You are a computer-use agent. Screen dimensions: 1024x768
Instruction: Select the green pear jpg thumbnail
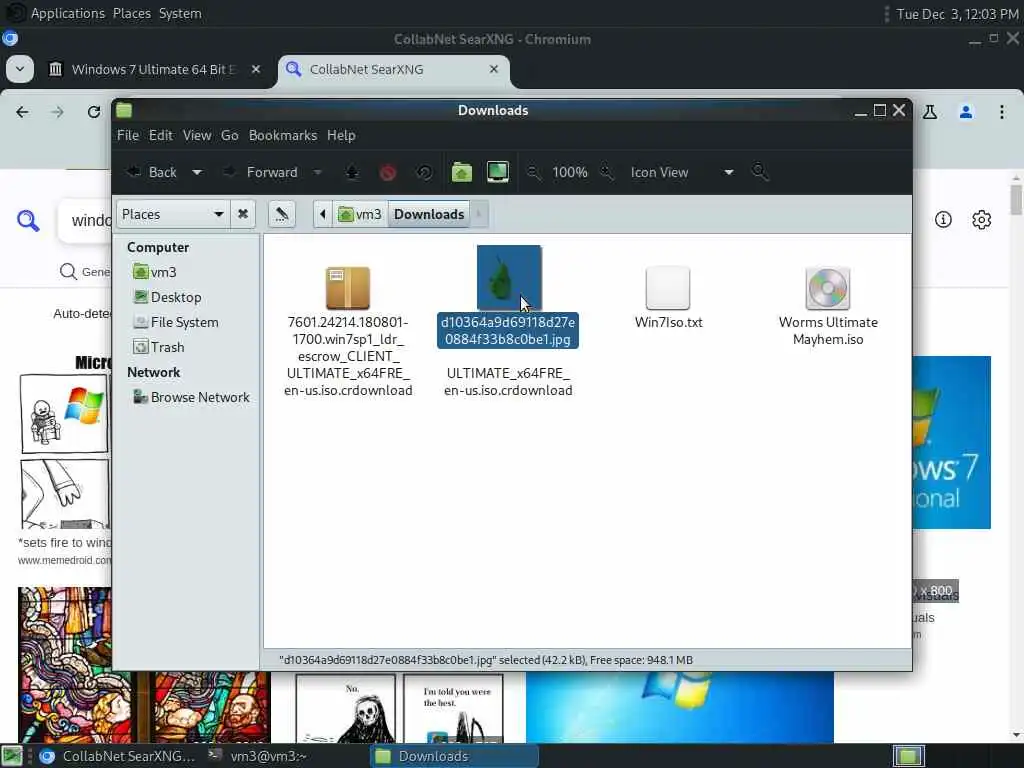point(509,278)
